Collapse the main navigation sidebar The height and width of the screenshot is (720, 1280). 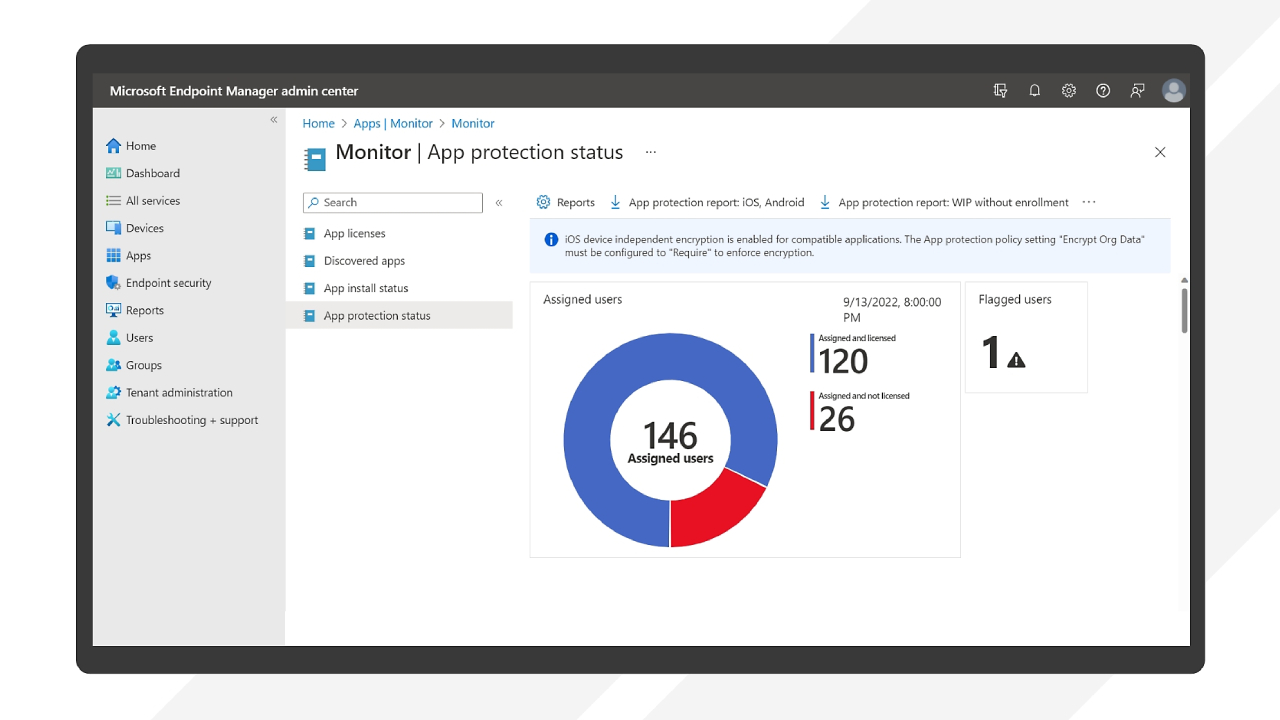[274, 120]
